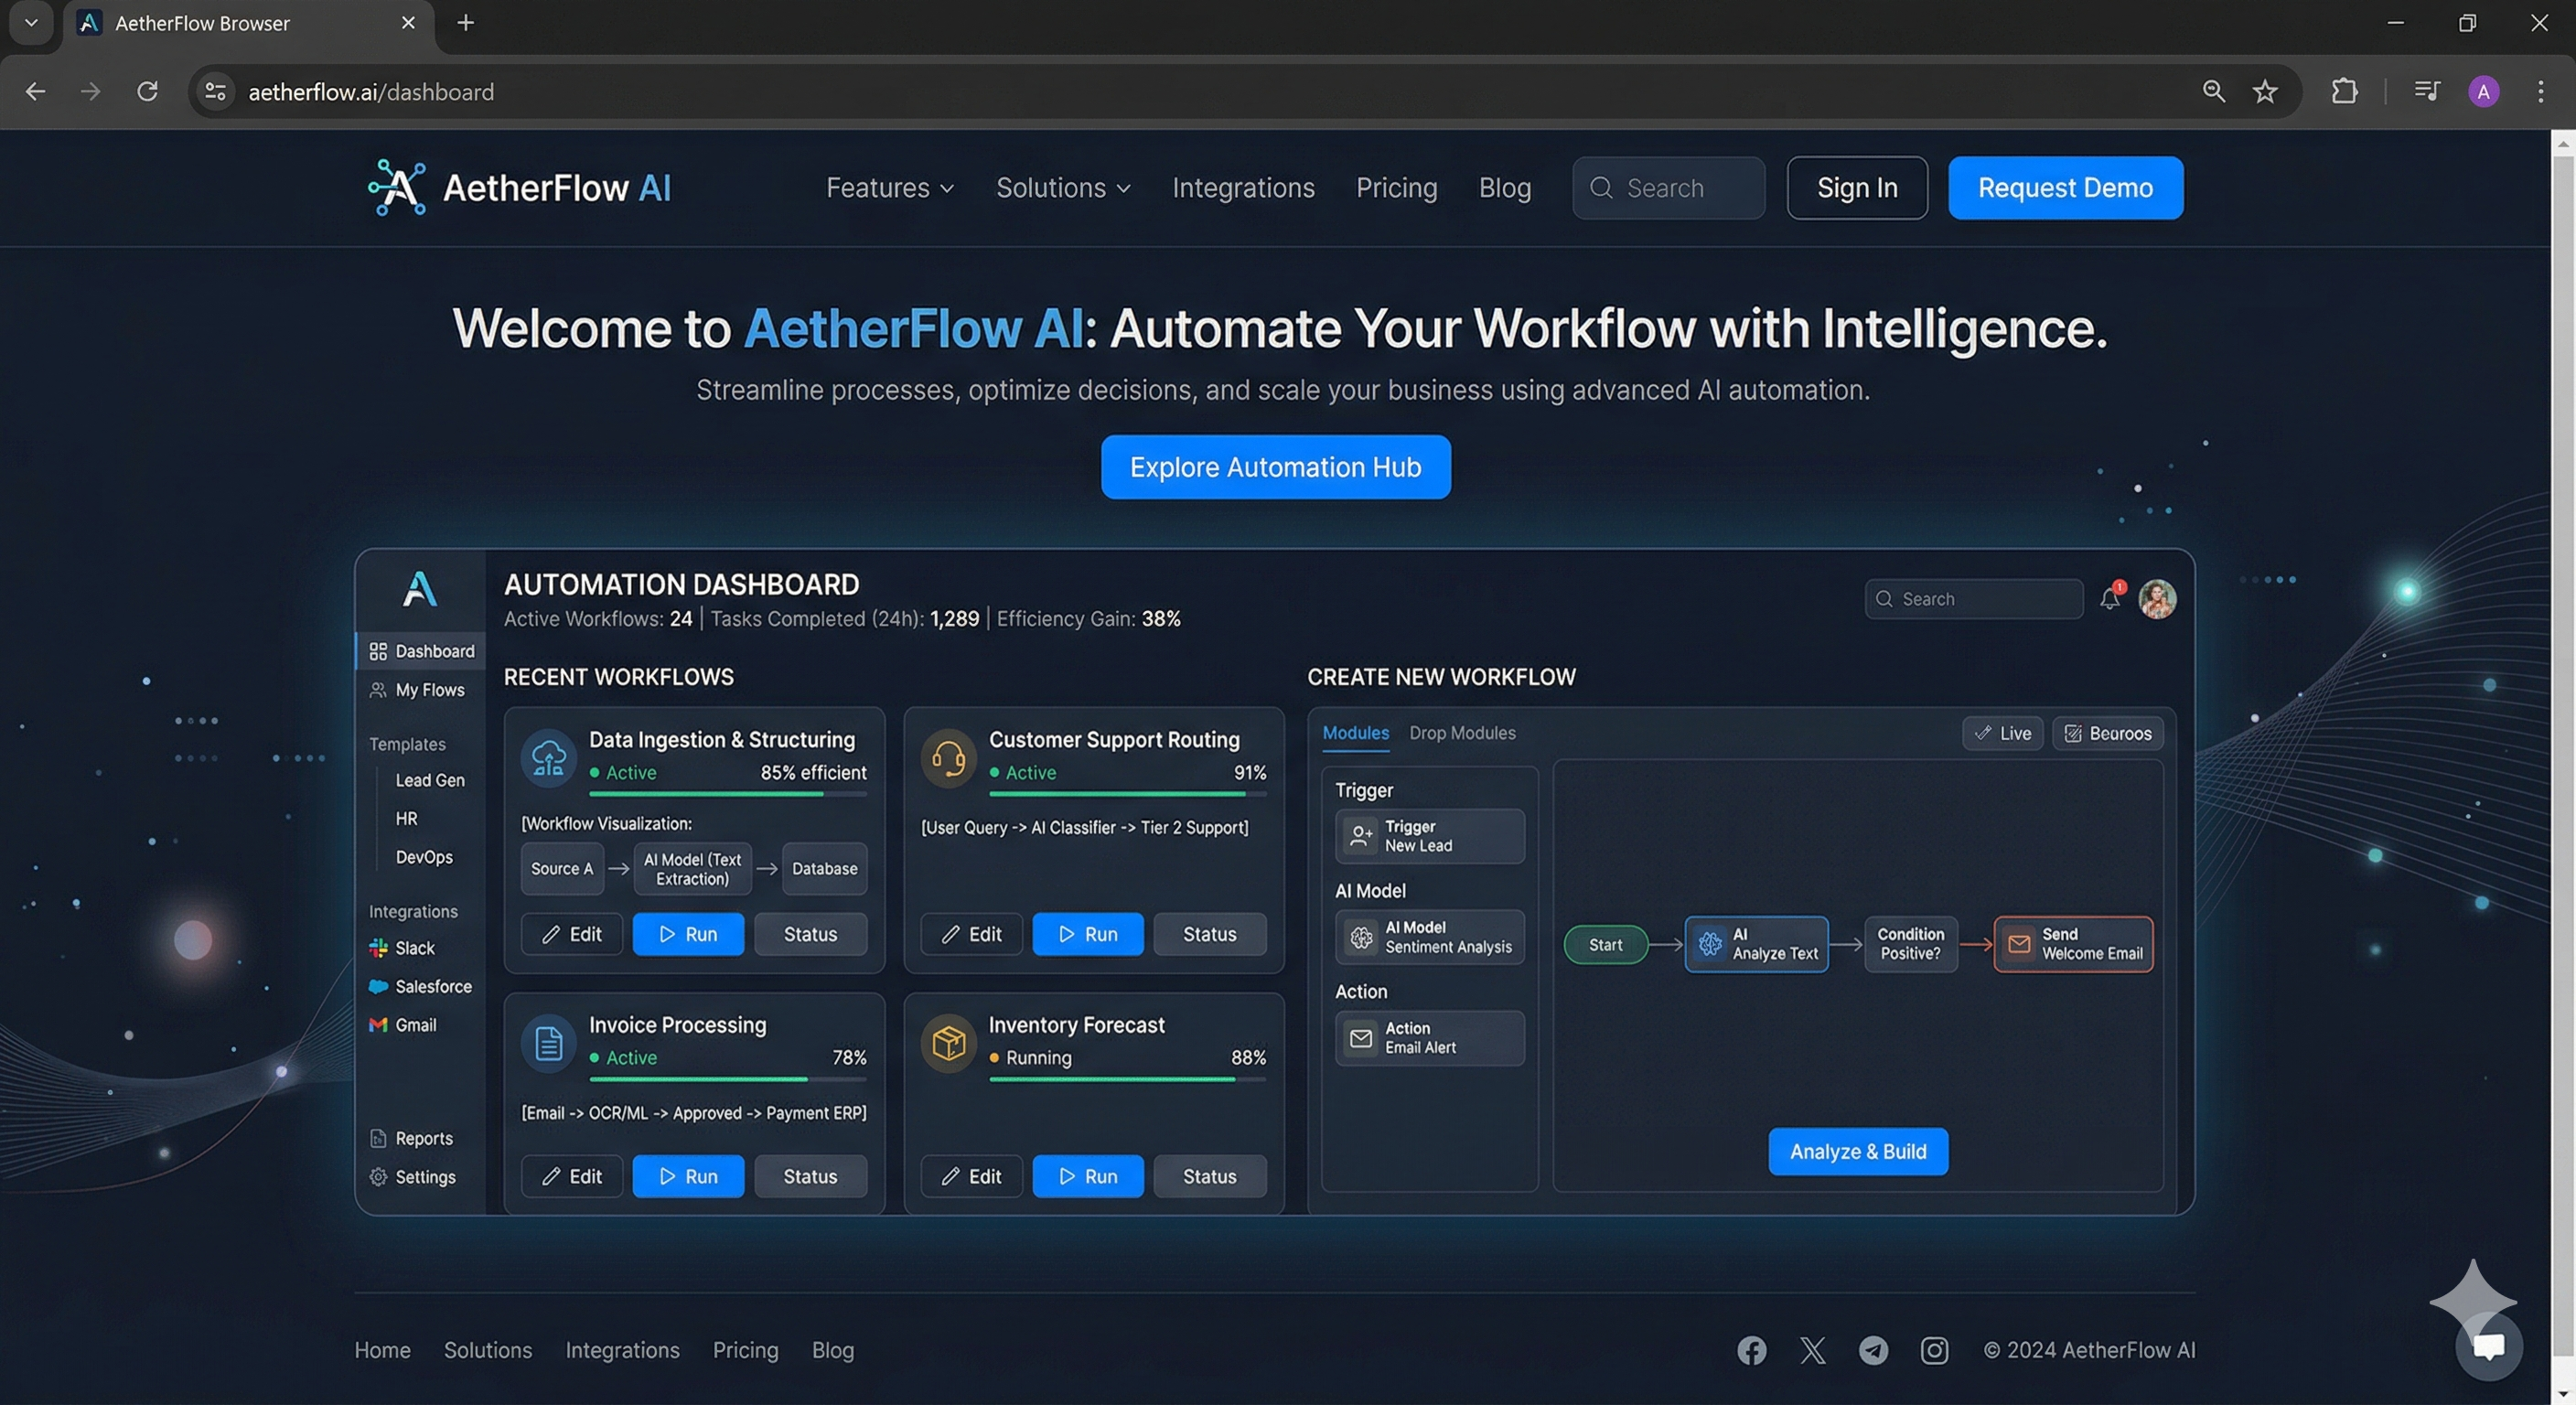This screenshot has height=1405, width=2576.
Task: Open the DevOps template
Action: pos(423,856)
